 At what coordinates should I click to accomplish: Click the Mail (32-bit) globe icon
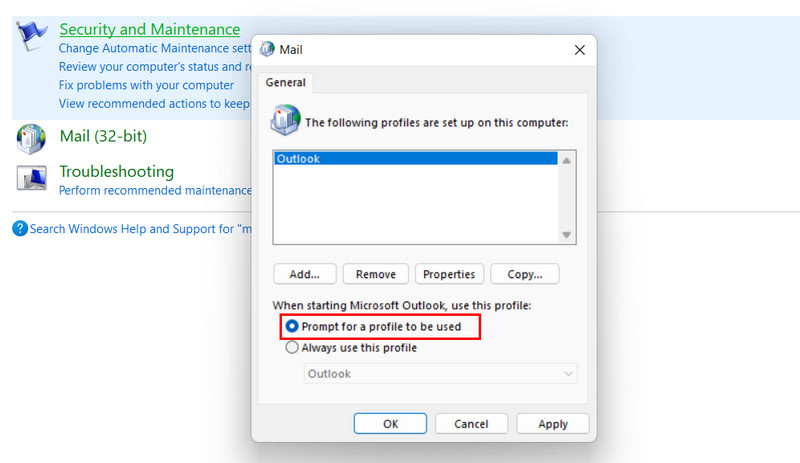[31, 138]
